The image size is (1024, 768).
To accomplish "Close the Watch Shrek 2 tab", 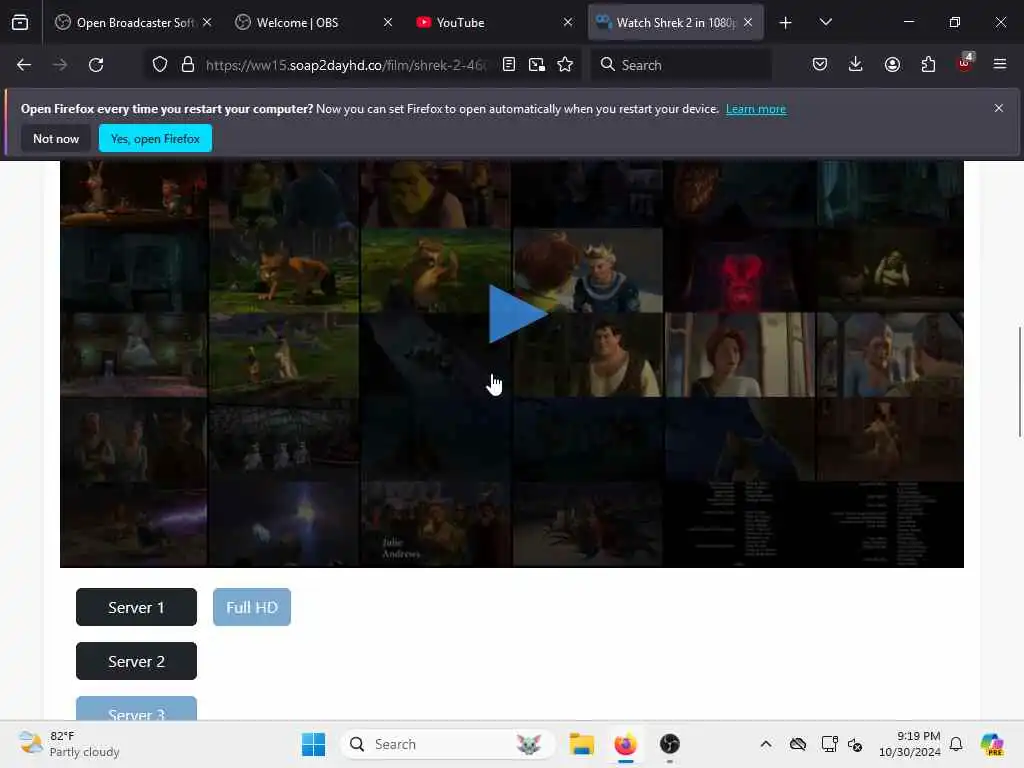I will [748, 22].
